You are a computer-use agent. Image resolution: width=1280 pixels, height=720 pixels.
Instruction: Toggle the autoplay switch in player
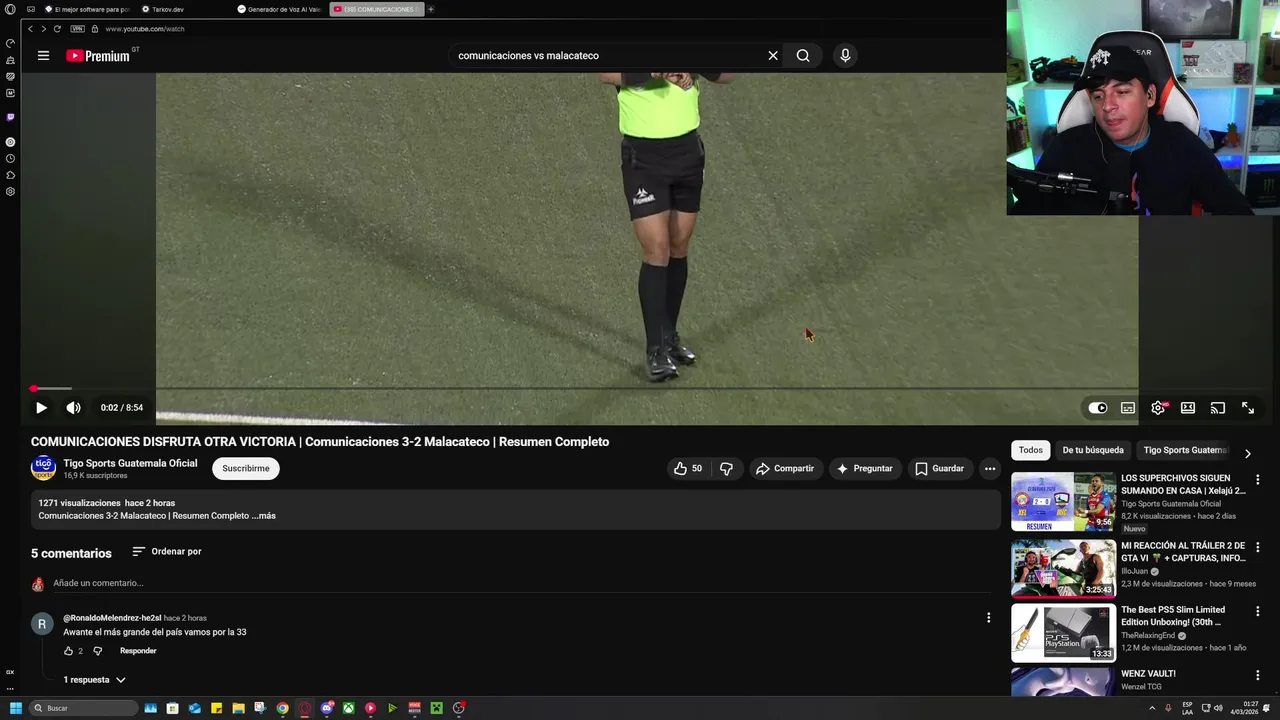click(1098, 408)
